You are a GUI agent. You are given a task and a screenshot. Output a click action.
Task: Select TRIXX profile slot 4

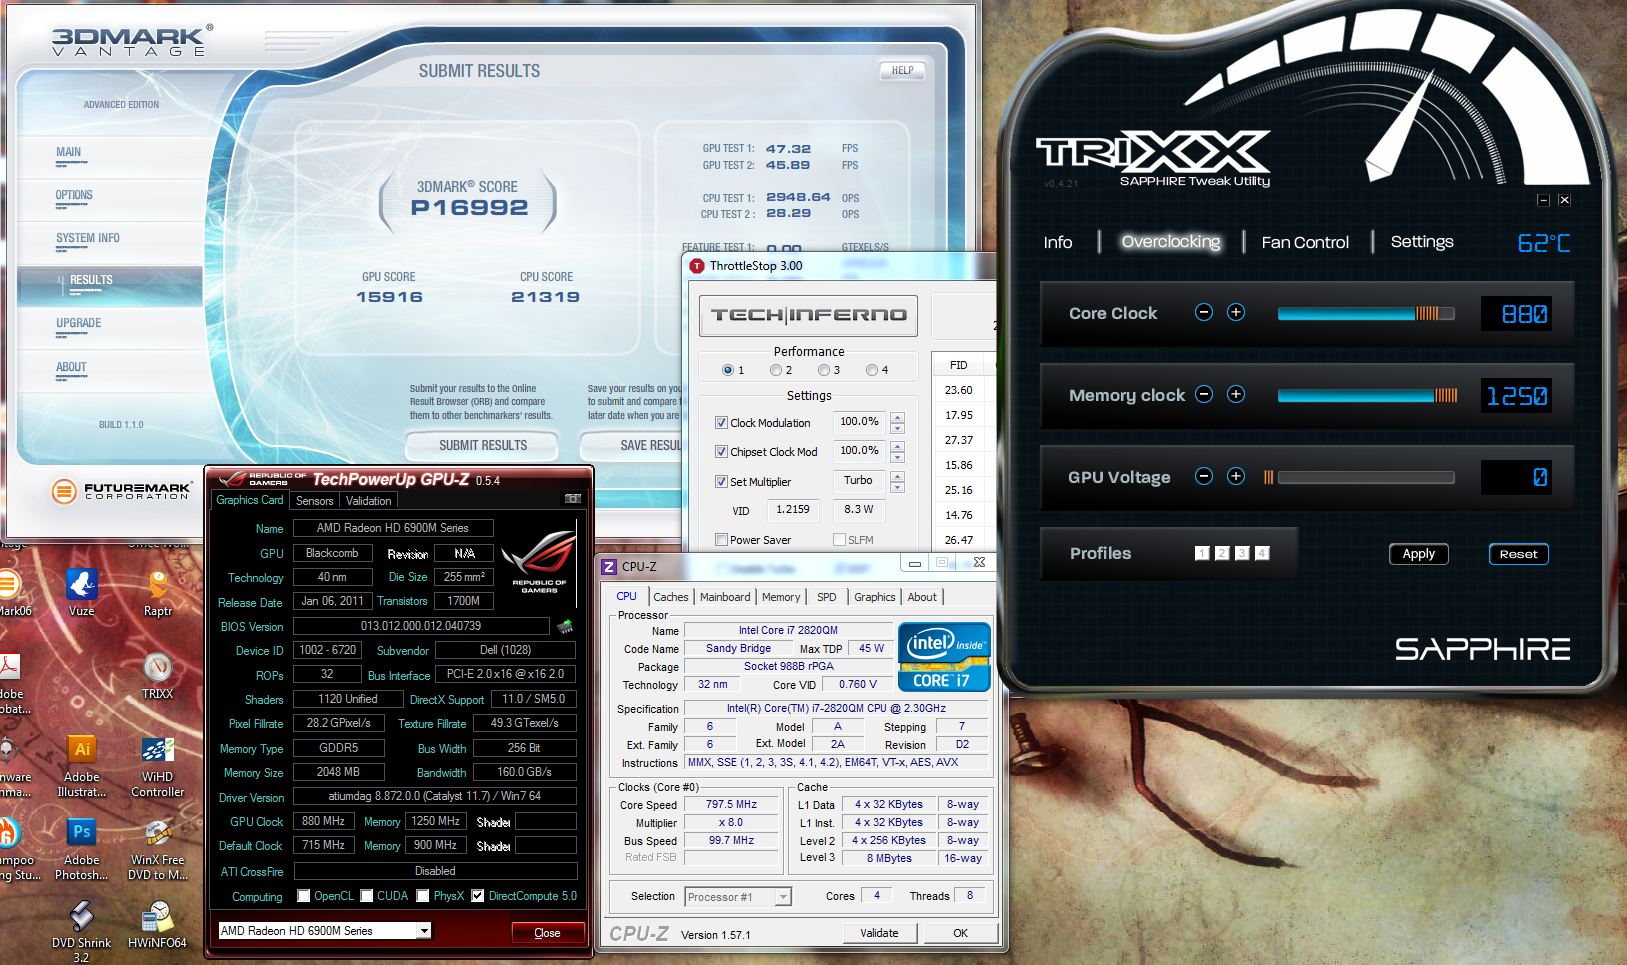tap(1262, 553)
